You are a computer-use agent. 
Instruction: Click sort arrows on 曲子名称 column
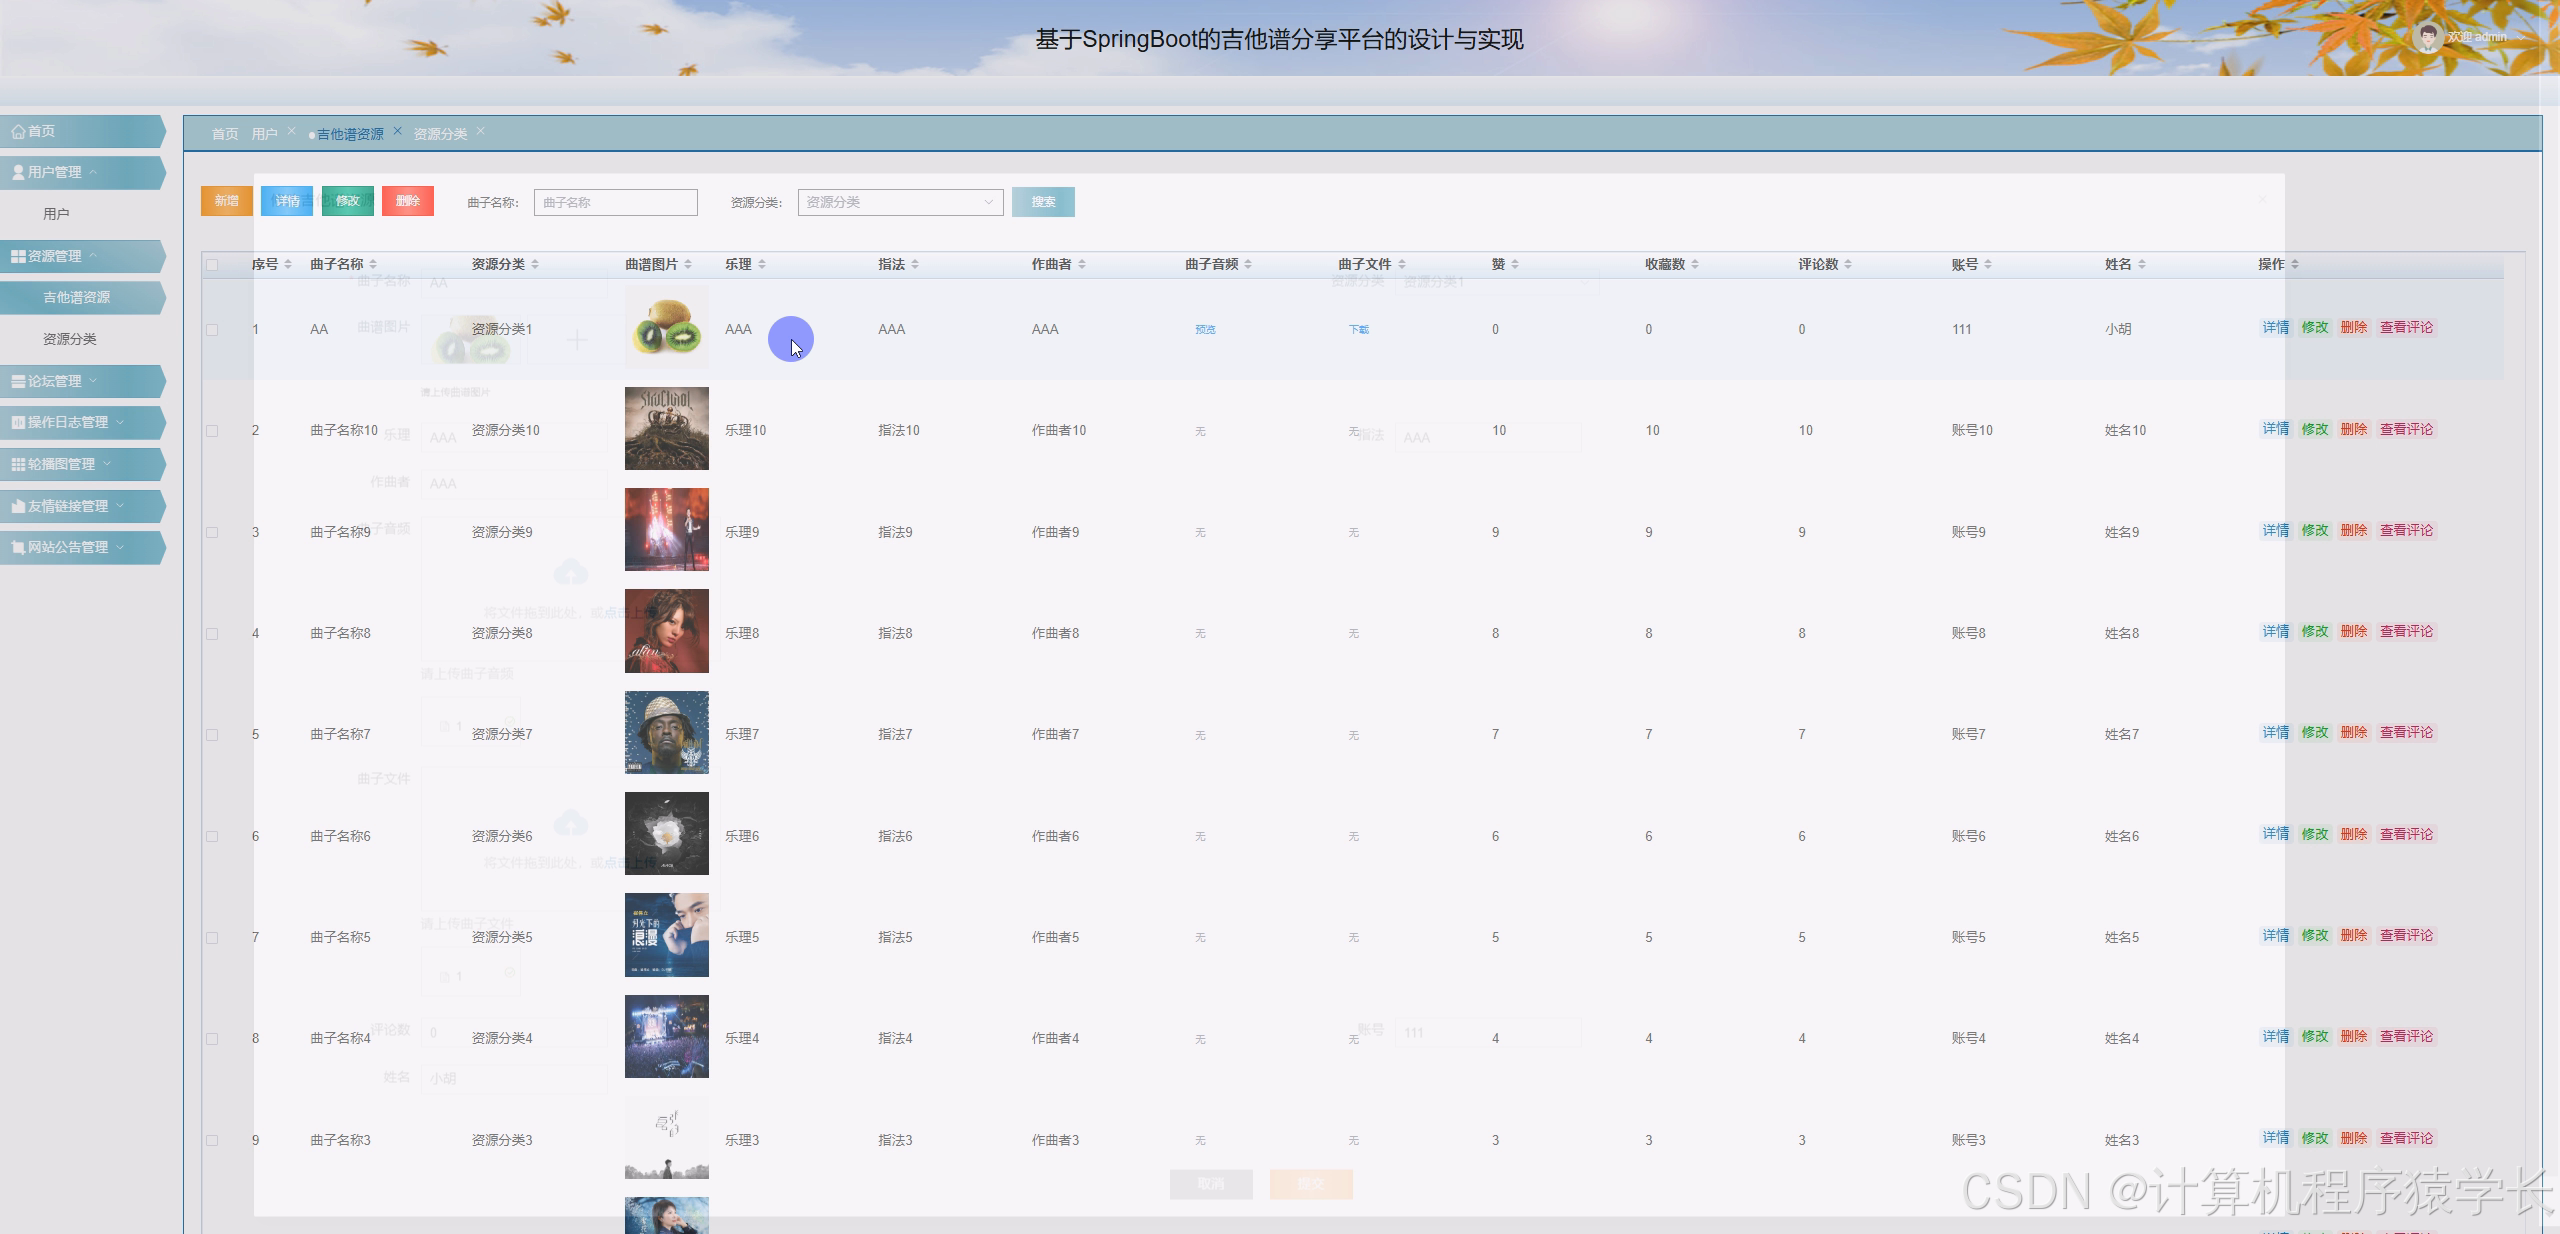point(373,264)
